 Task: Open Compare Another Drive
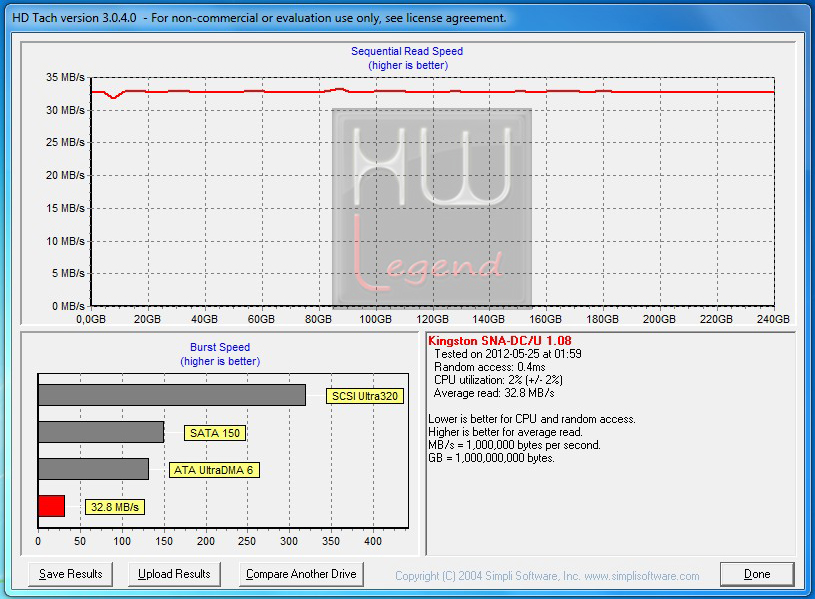(301, 574)
